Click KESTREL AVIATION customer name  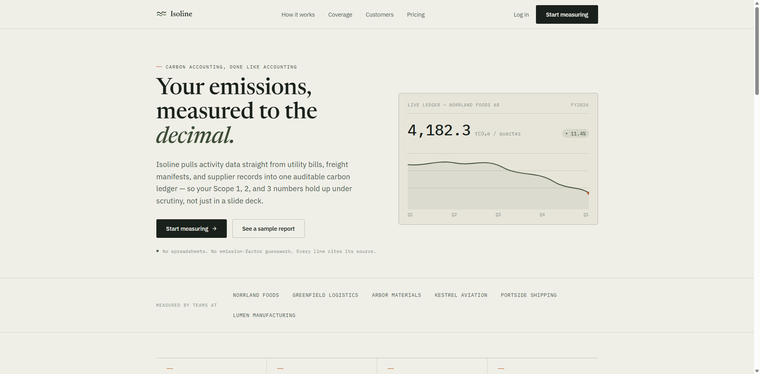pos(461,295)
